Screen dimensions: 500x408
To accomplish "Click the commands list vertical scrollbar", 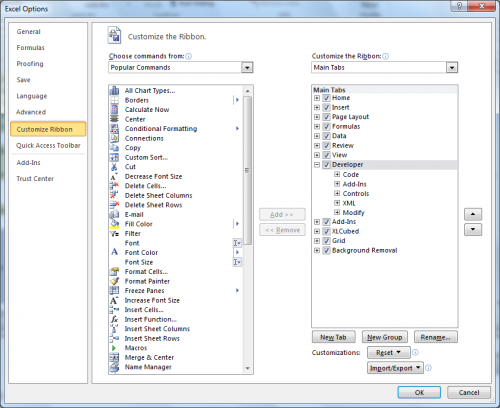I will (x=247, y=230).
